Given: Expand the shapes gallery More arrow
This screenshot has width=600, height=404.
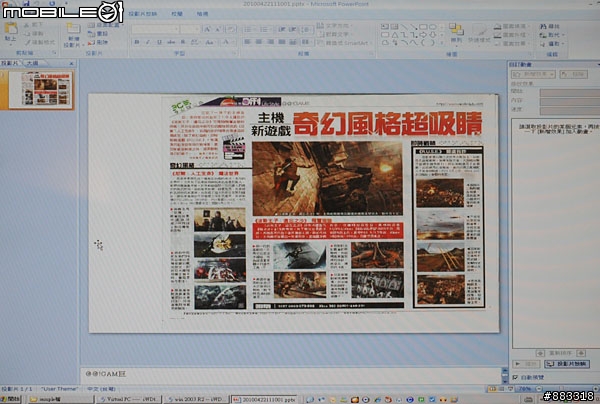Looking at the screenshot, I should point(442,43).
